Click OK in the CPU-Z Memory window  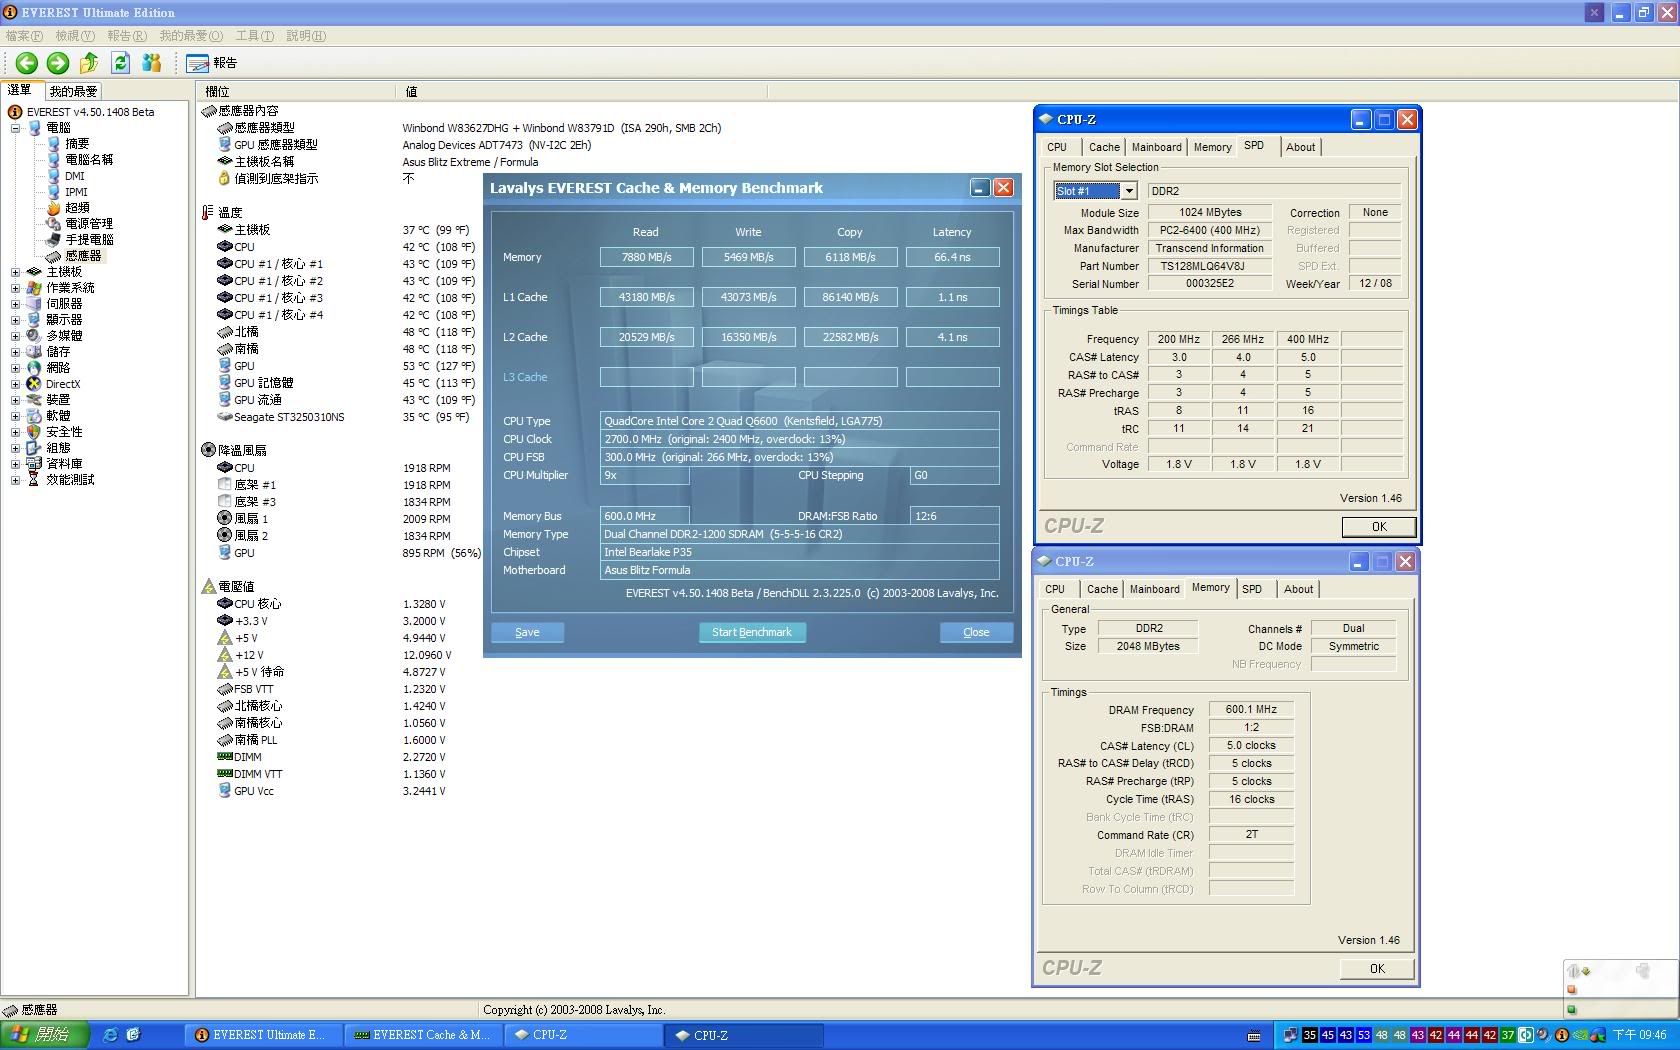[x=1377, y=969]
